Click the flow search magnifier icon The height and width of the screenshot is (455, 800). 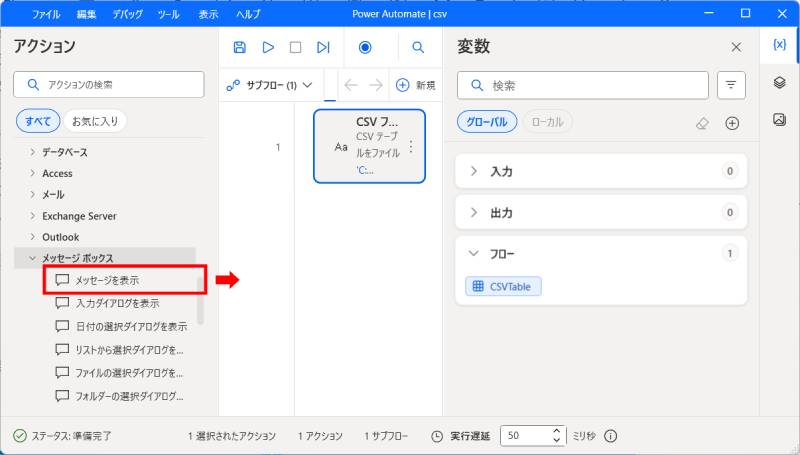click(418, 47)
